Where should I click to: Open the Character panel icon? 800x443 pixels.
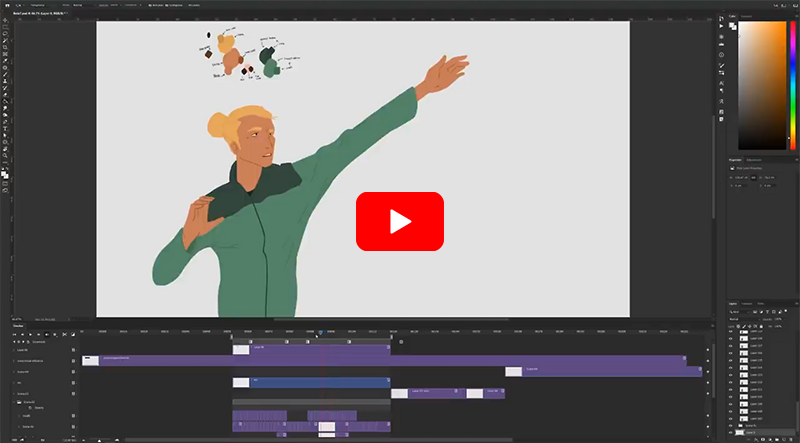click(721, 83)
